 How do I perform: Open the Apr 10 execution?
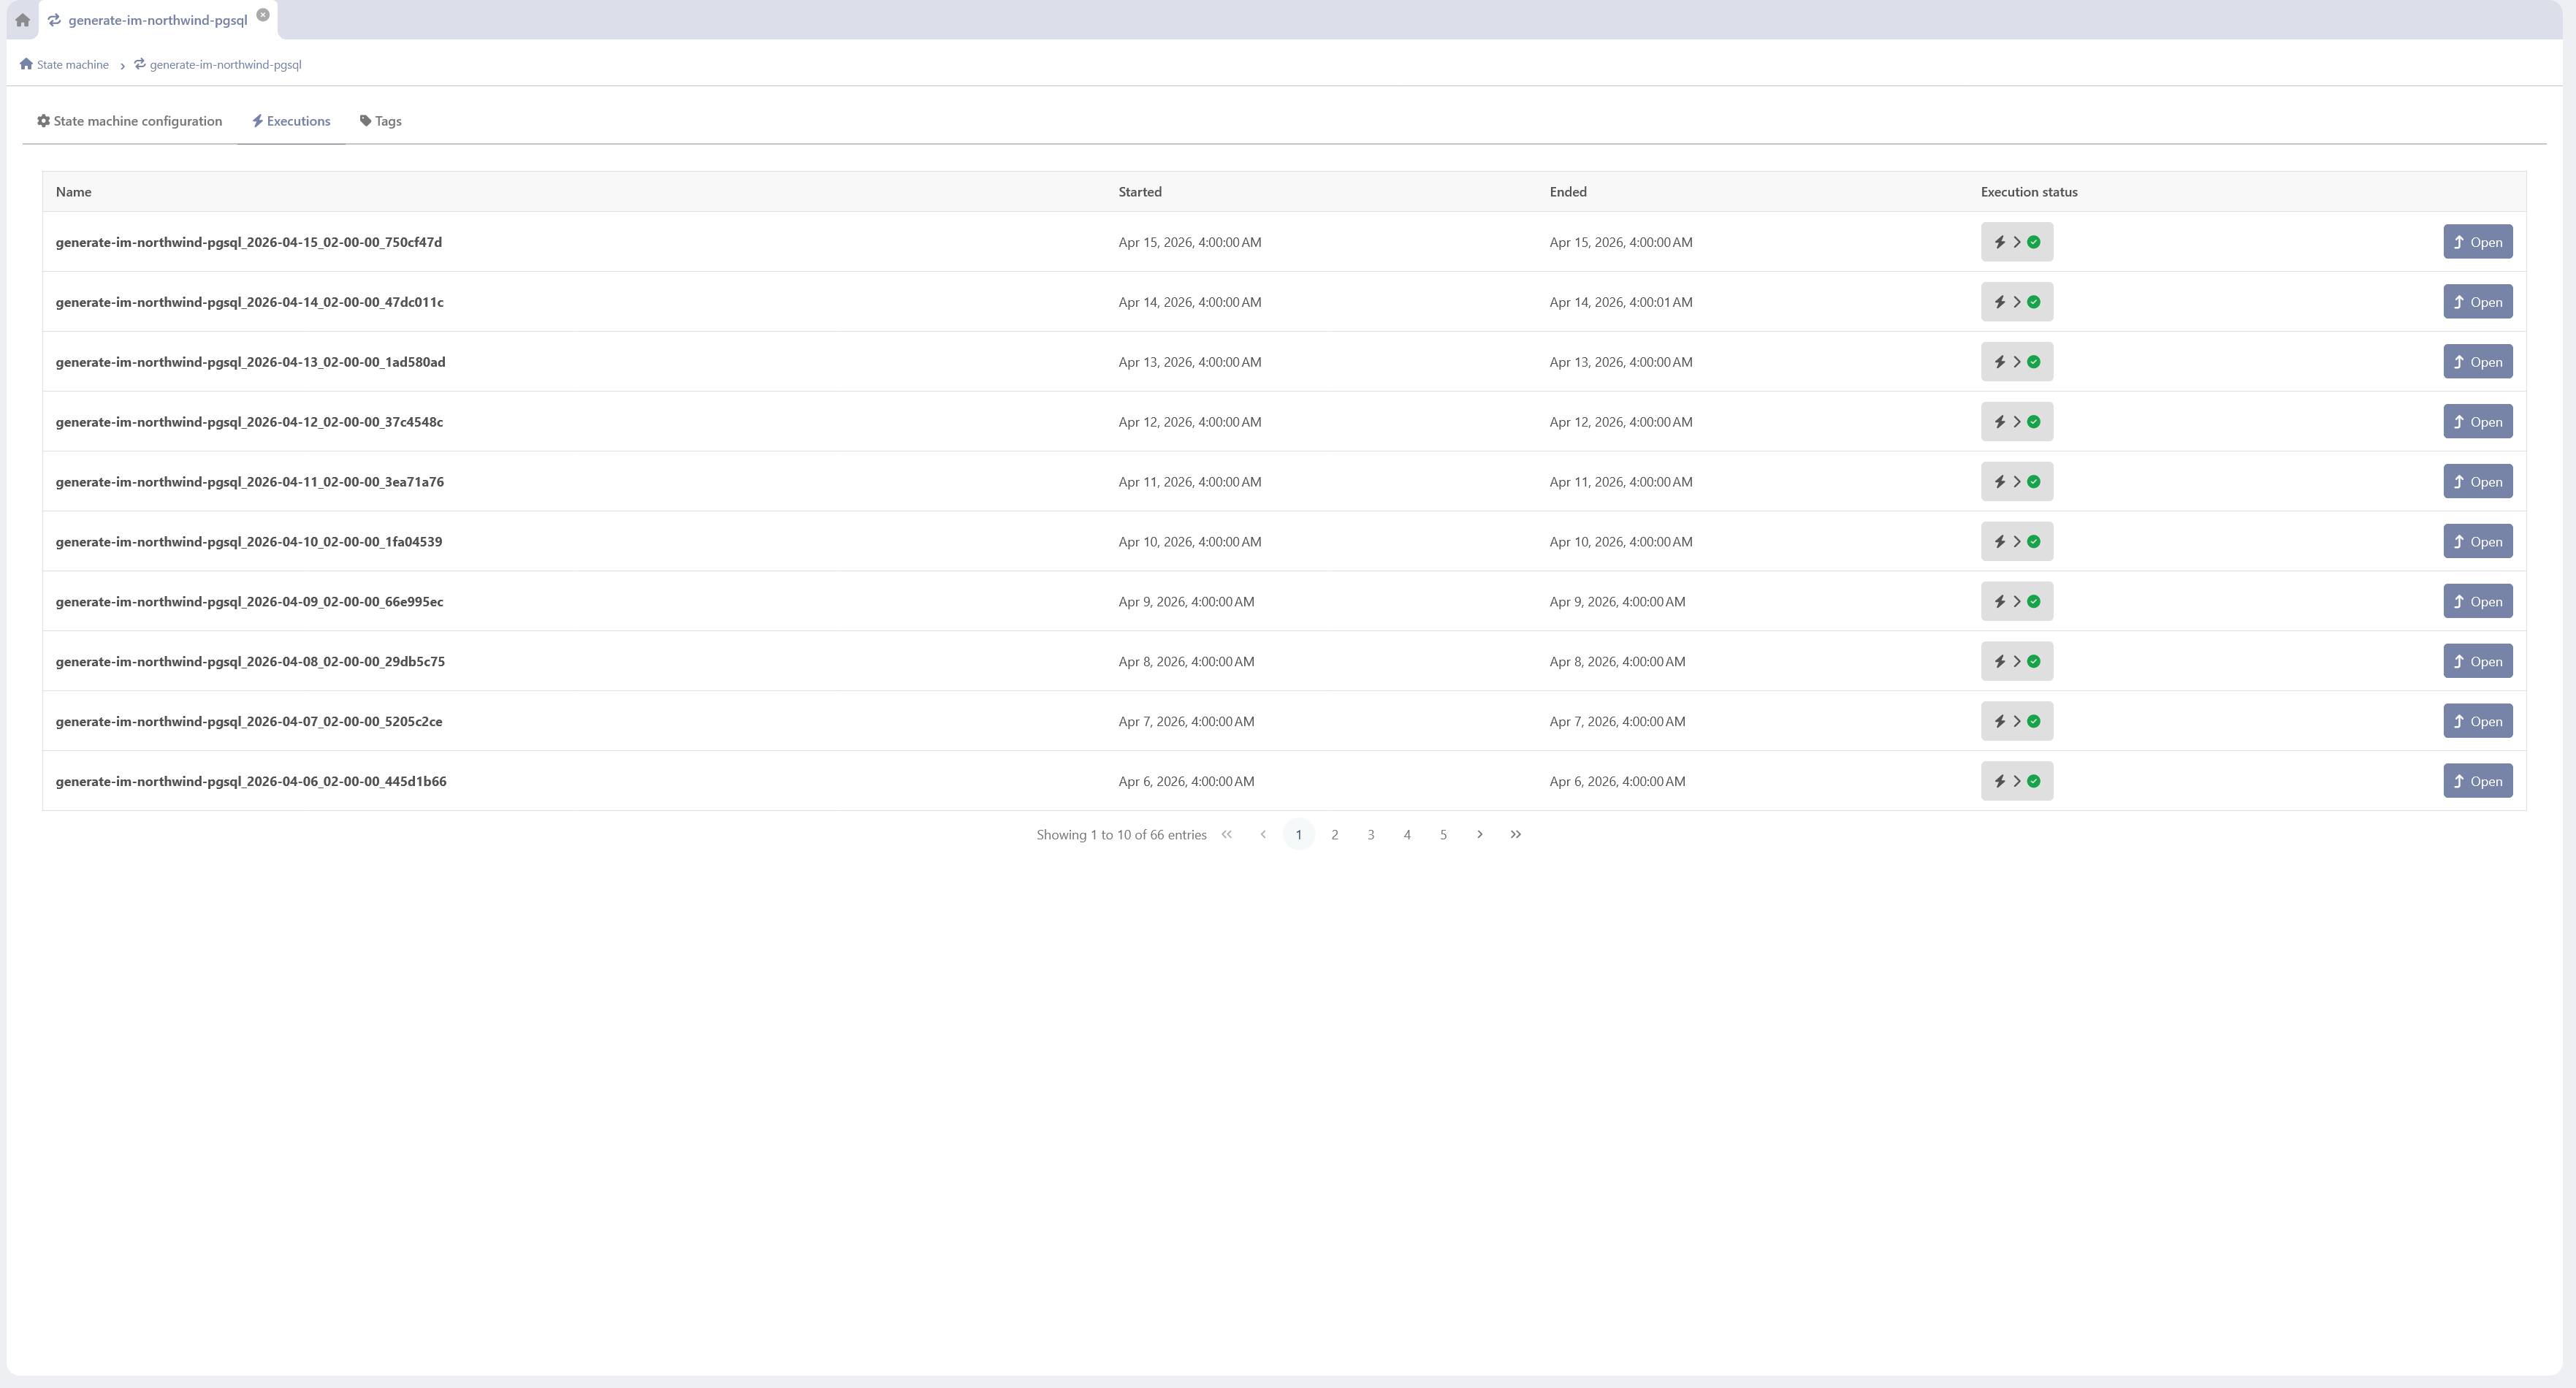coord(2477,542)
